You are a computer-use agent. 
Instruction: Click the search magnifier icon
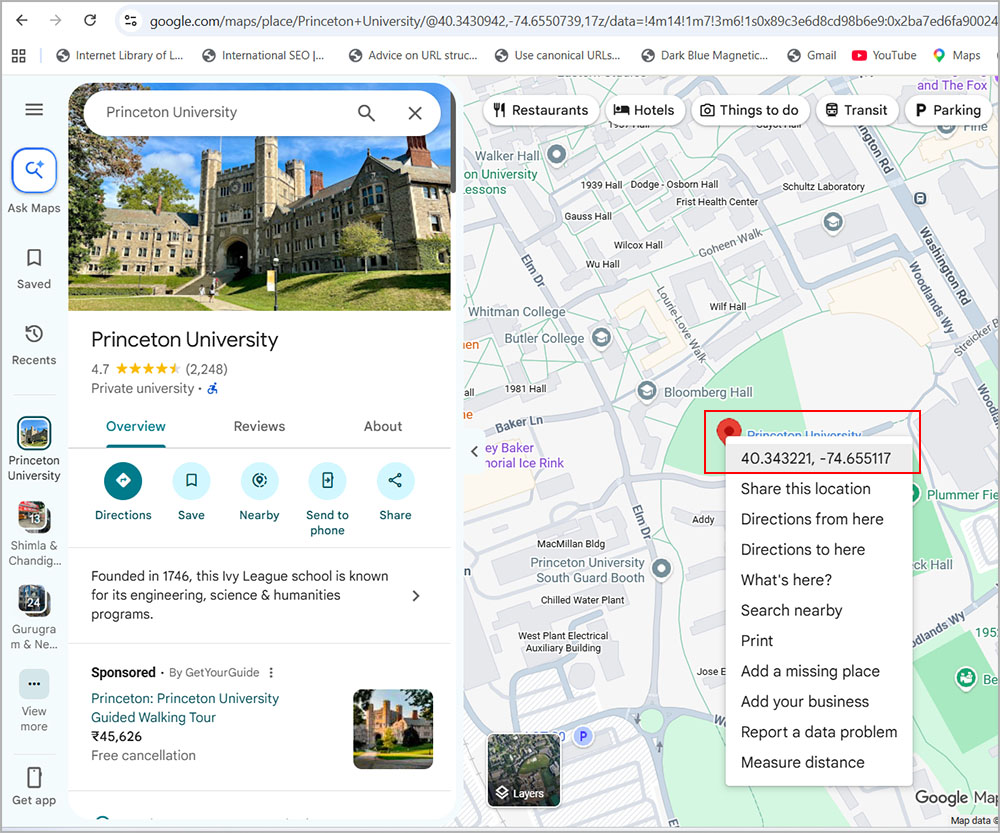coord(366,113)
